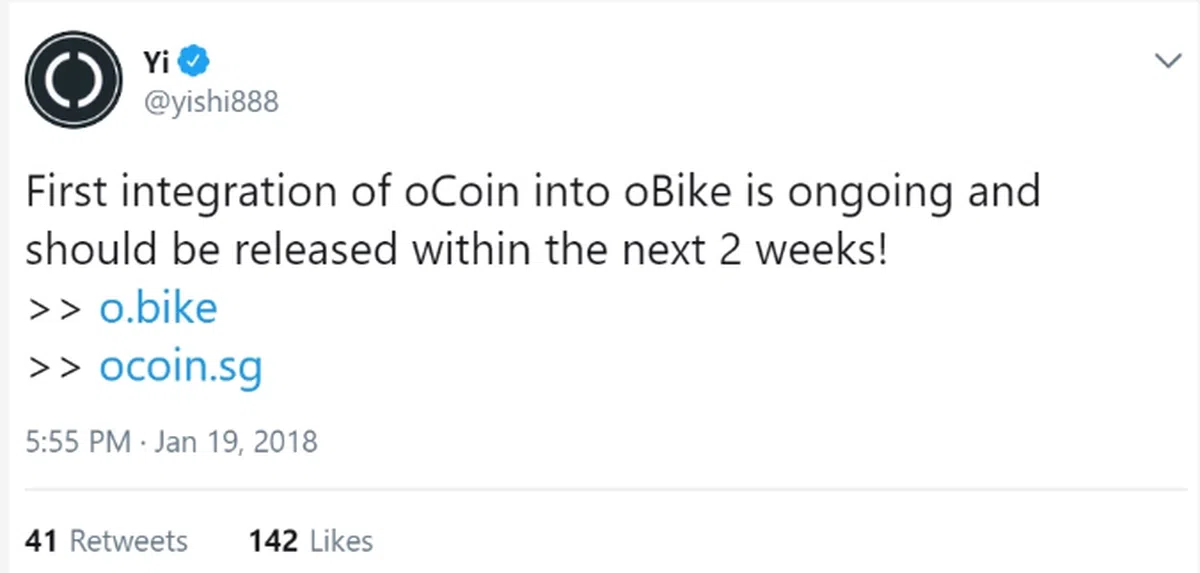Open the o.bike link

click(158, 308)
